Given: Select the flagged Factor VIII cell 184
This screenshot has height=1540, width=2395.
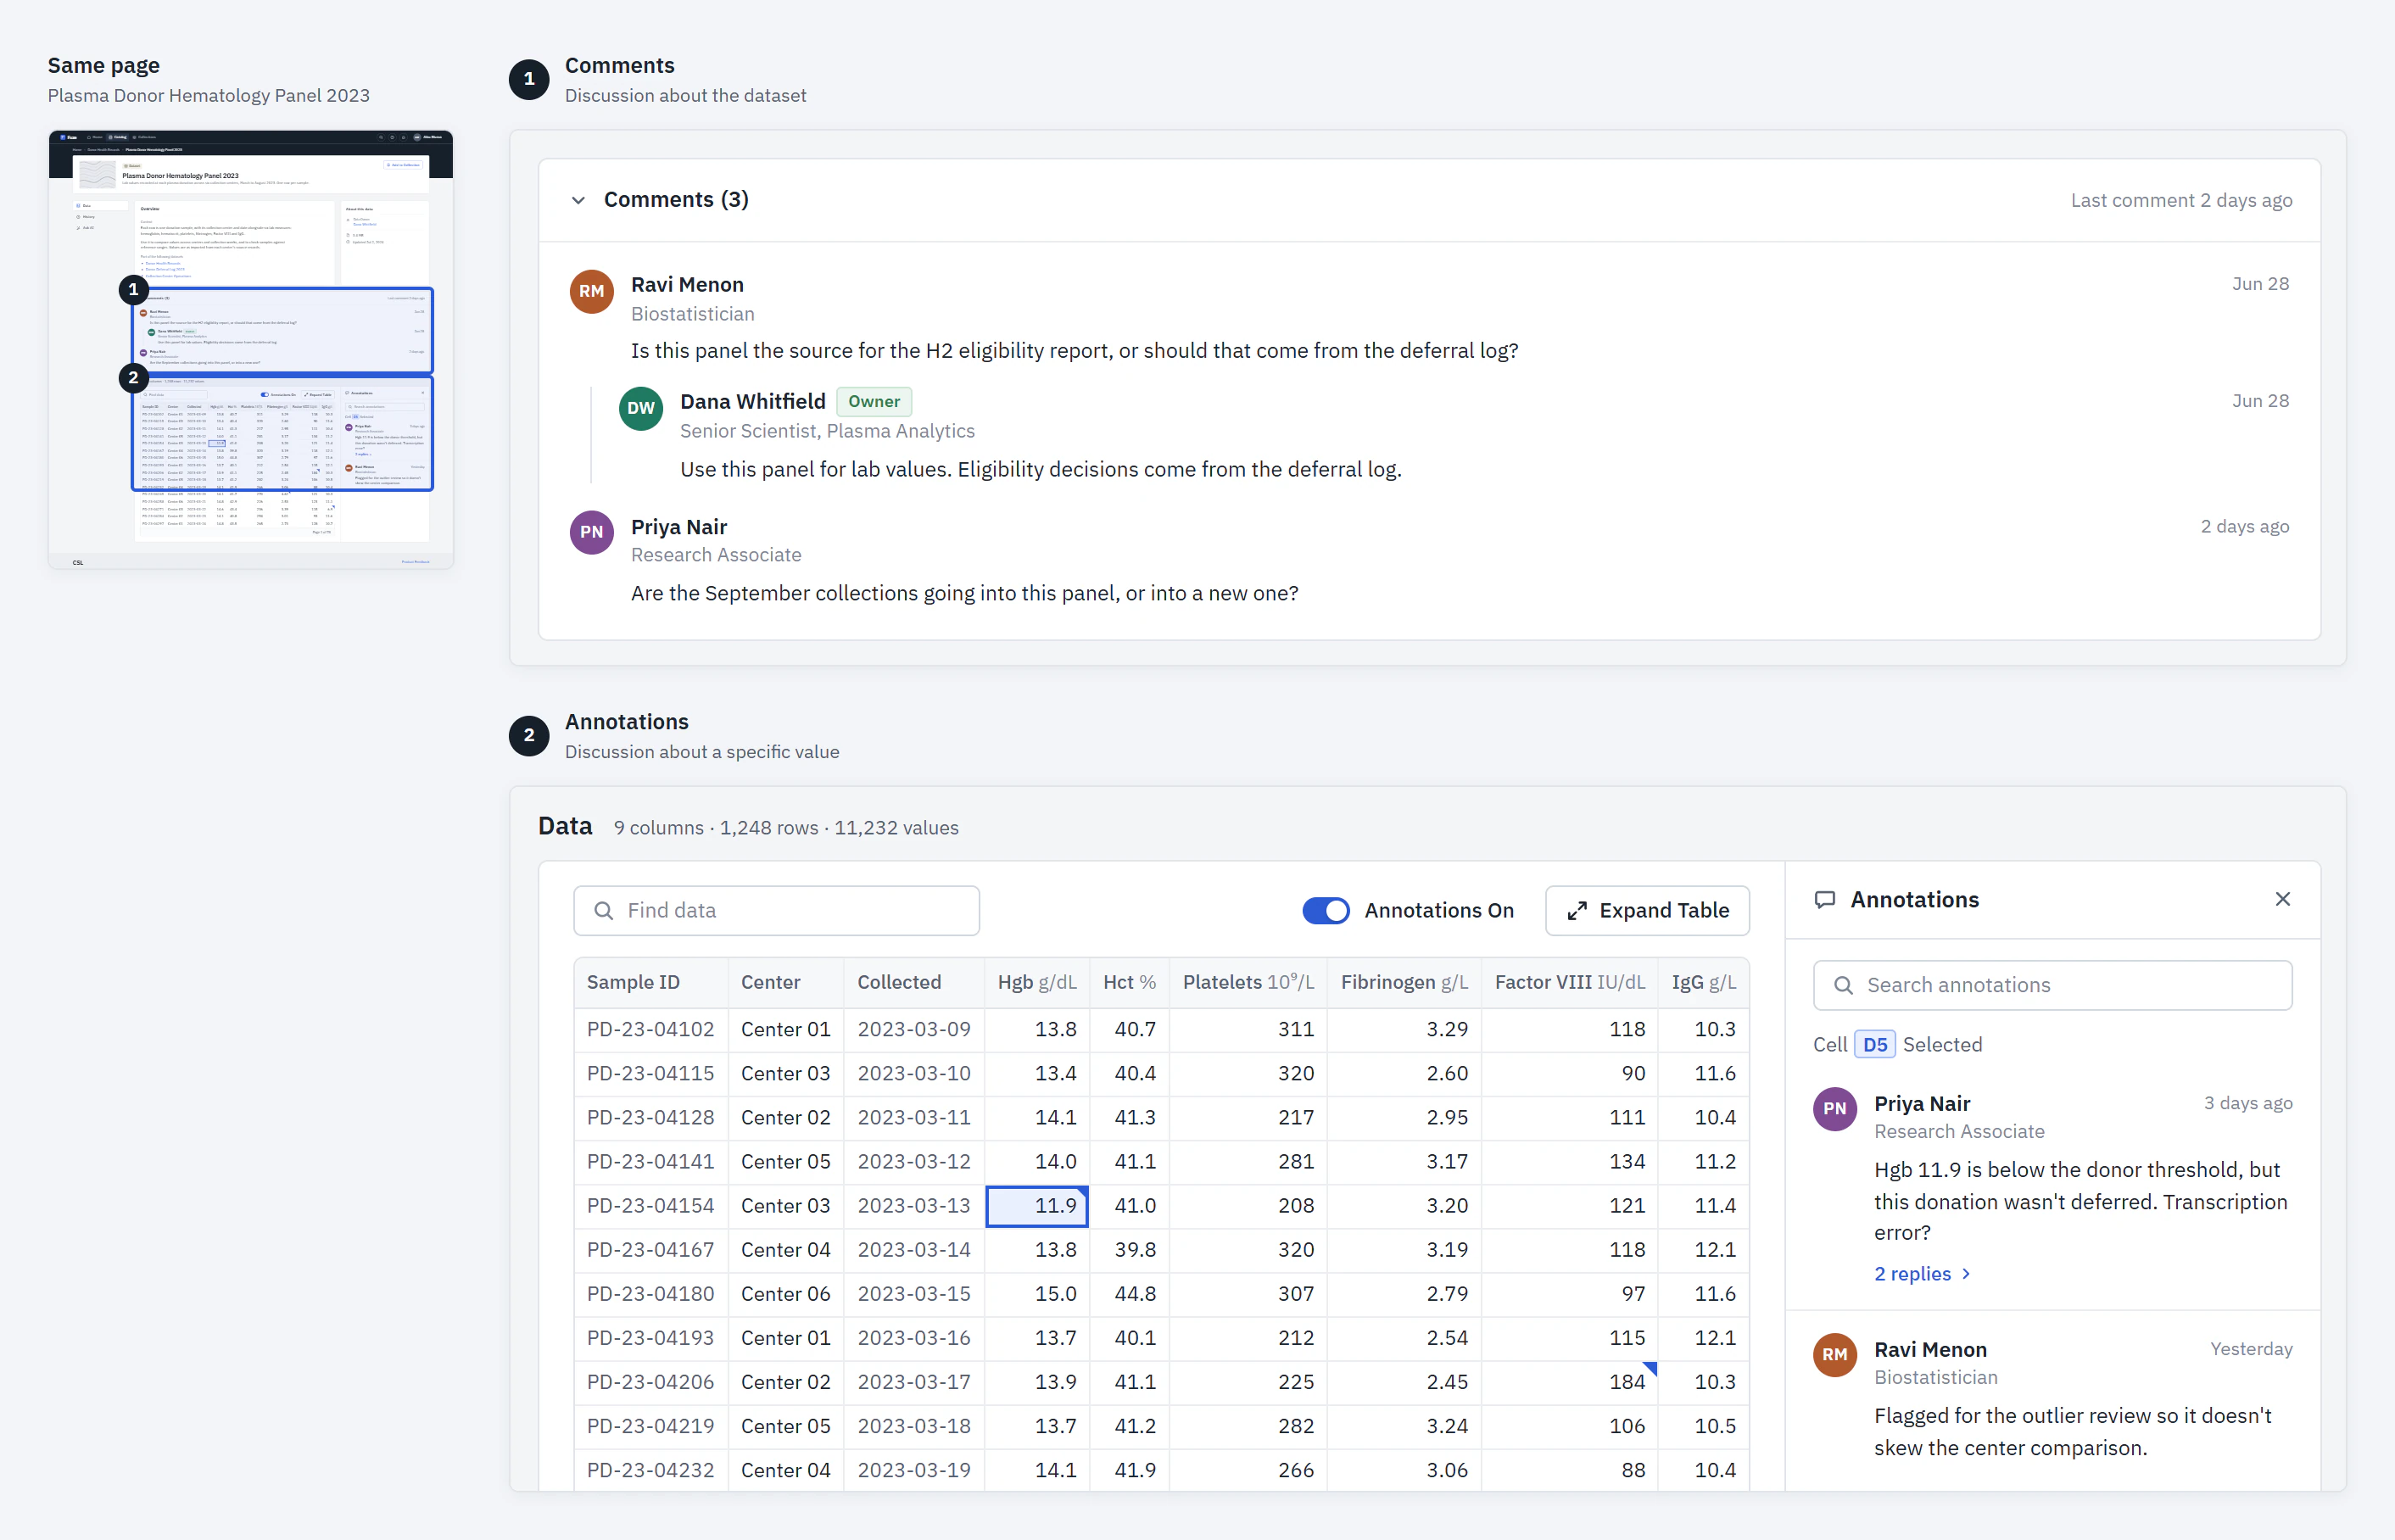Looking at the screenshot, I should (x=1569, y=1381).
